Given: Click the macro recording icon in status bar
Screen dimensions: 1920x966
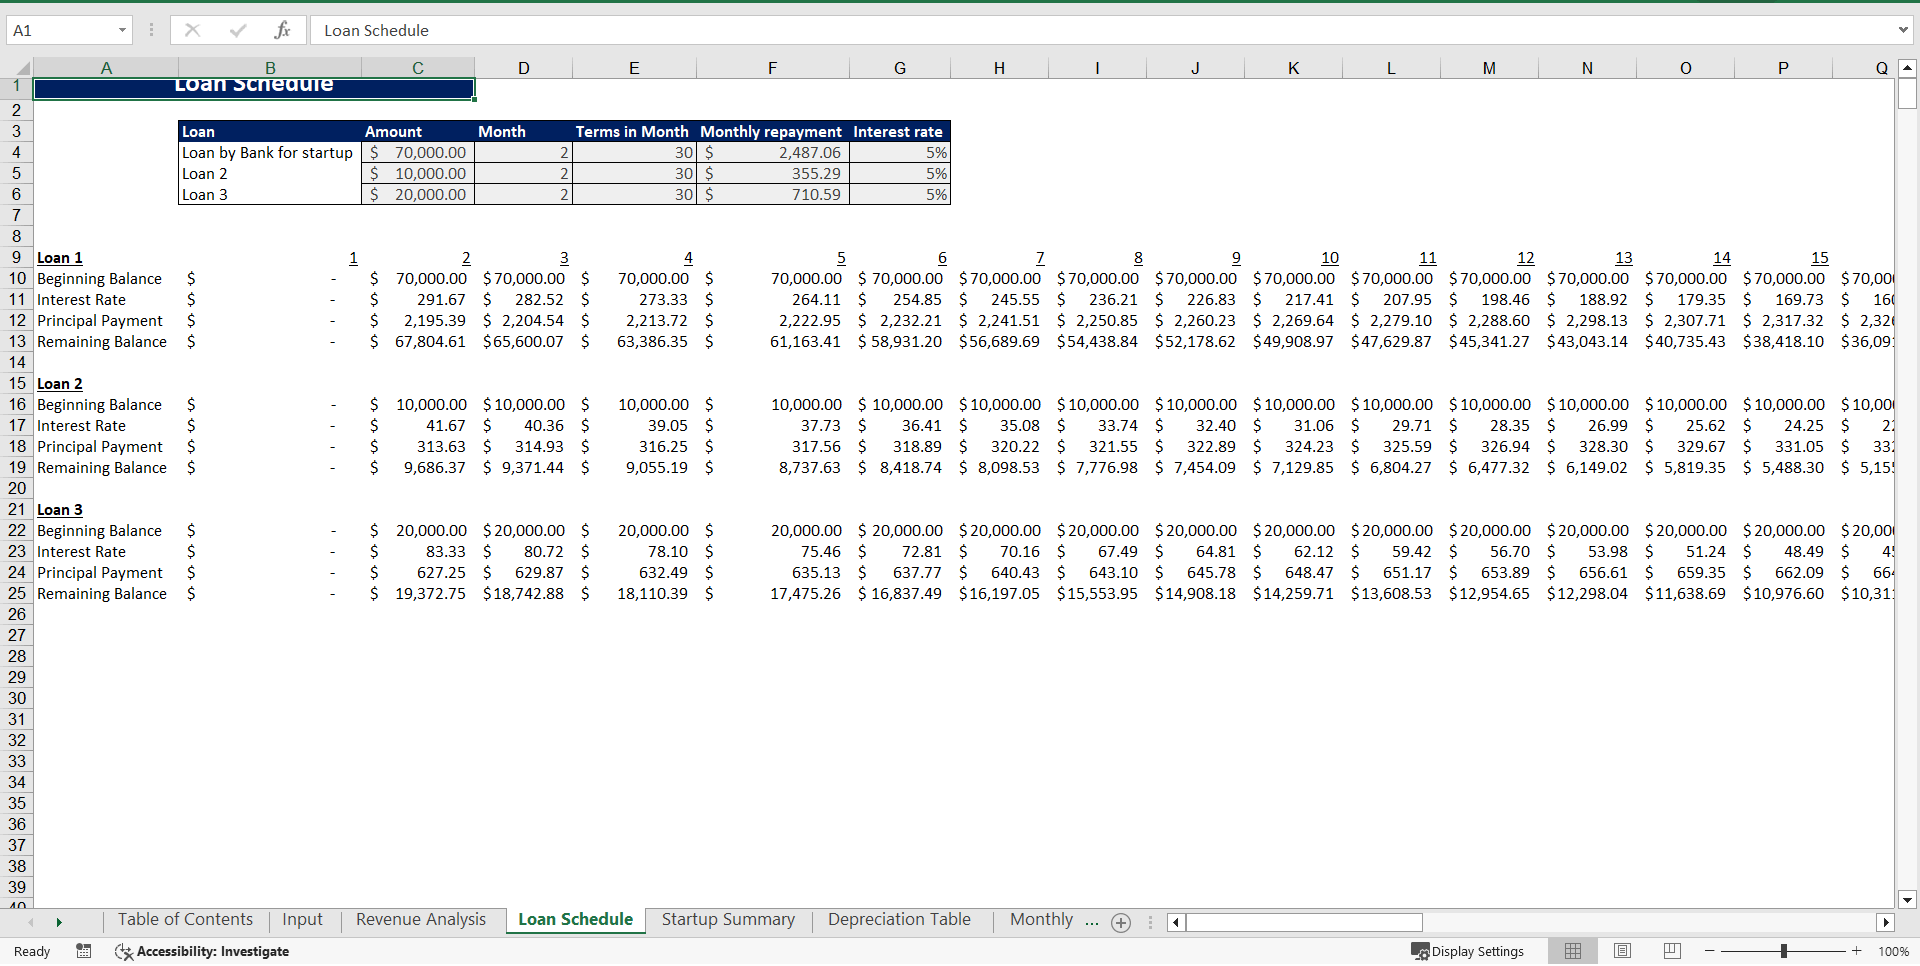Looking at the screenshot, I should click(x=84, y=951).
